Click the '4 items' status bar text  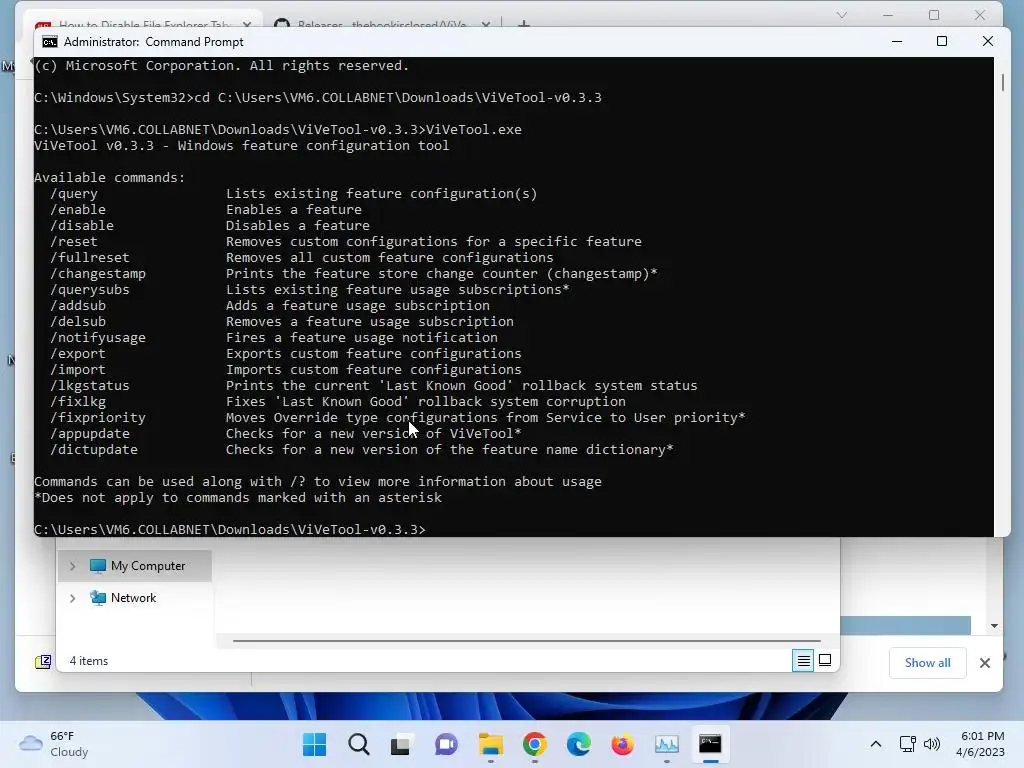pos(89,661)
